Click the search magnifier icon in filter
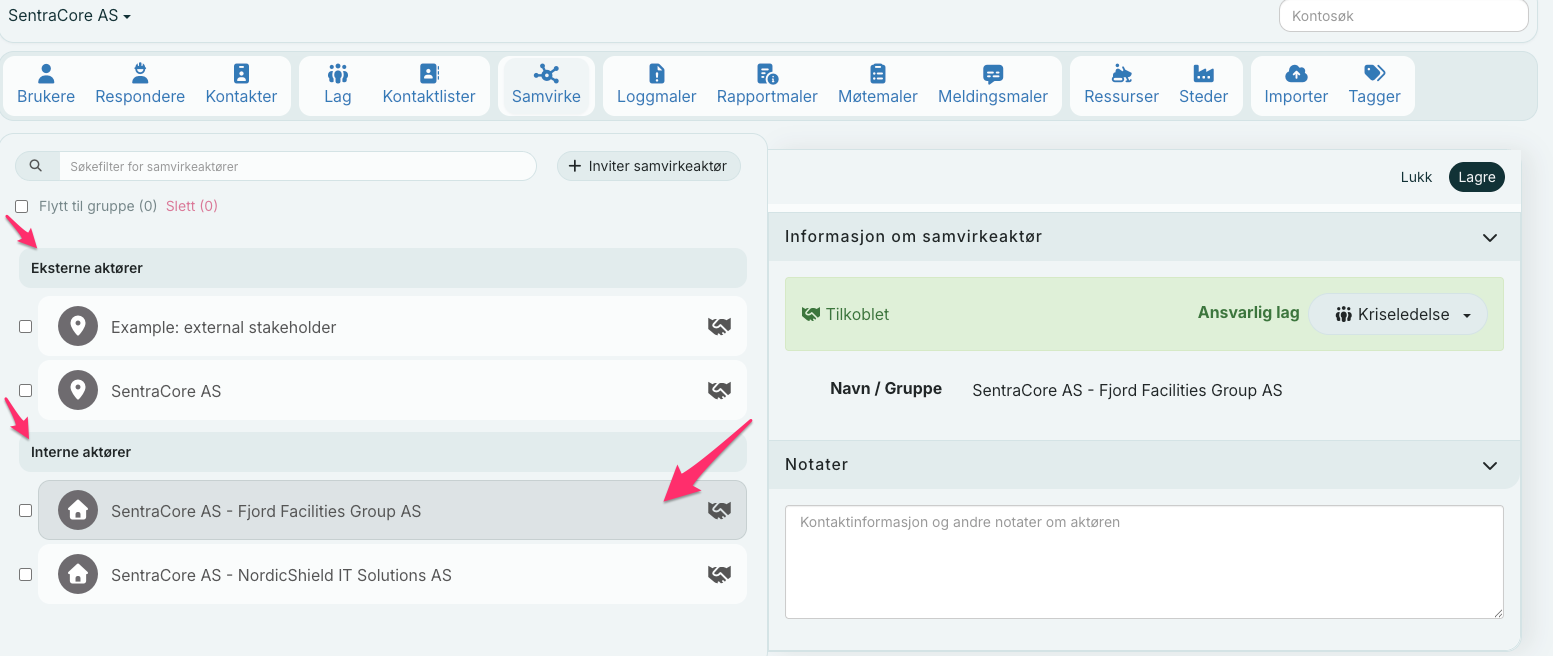Image resolution: width=1553 pixels, height=656 pixels. point(36,166)
